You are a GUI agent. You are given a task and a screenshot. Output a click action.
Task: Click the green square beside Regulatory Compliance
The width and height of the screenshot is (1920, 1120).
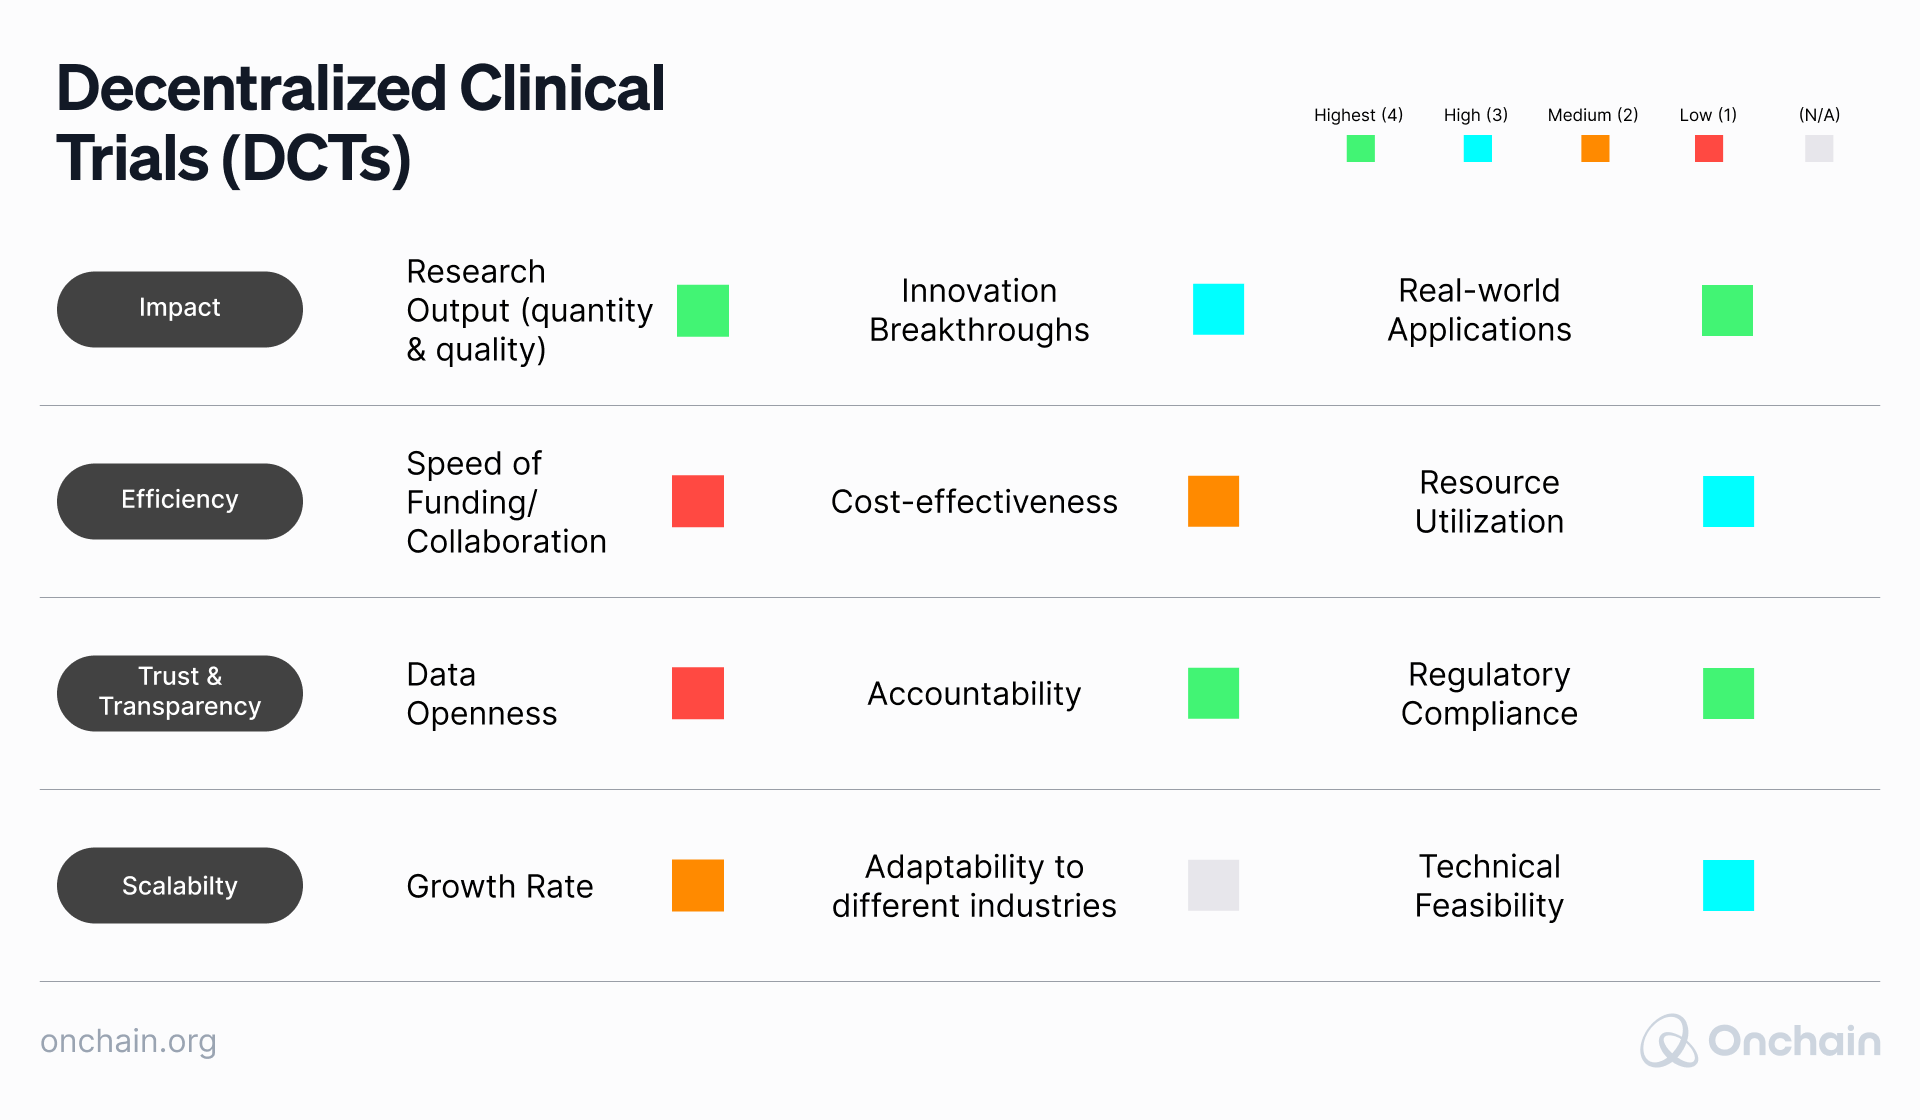pyautogui.click(x=1728, y=693)
